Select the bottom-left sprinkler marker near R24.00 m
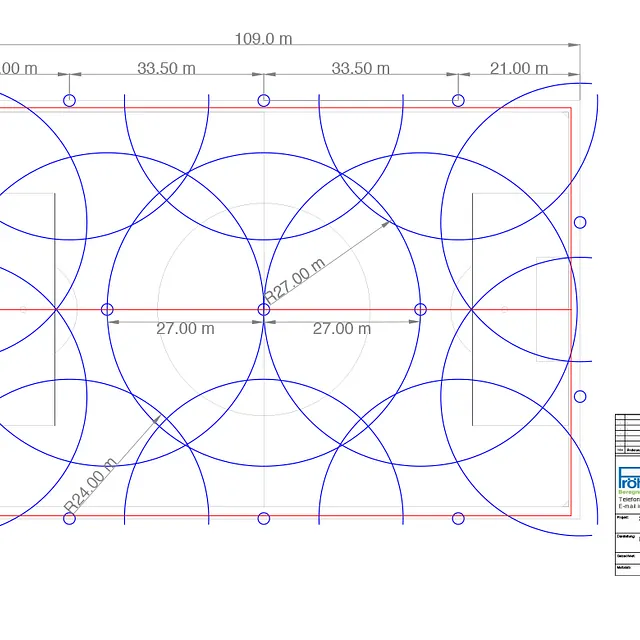This screenshot has width=640, height=640. click(69, 518)
